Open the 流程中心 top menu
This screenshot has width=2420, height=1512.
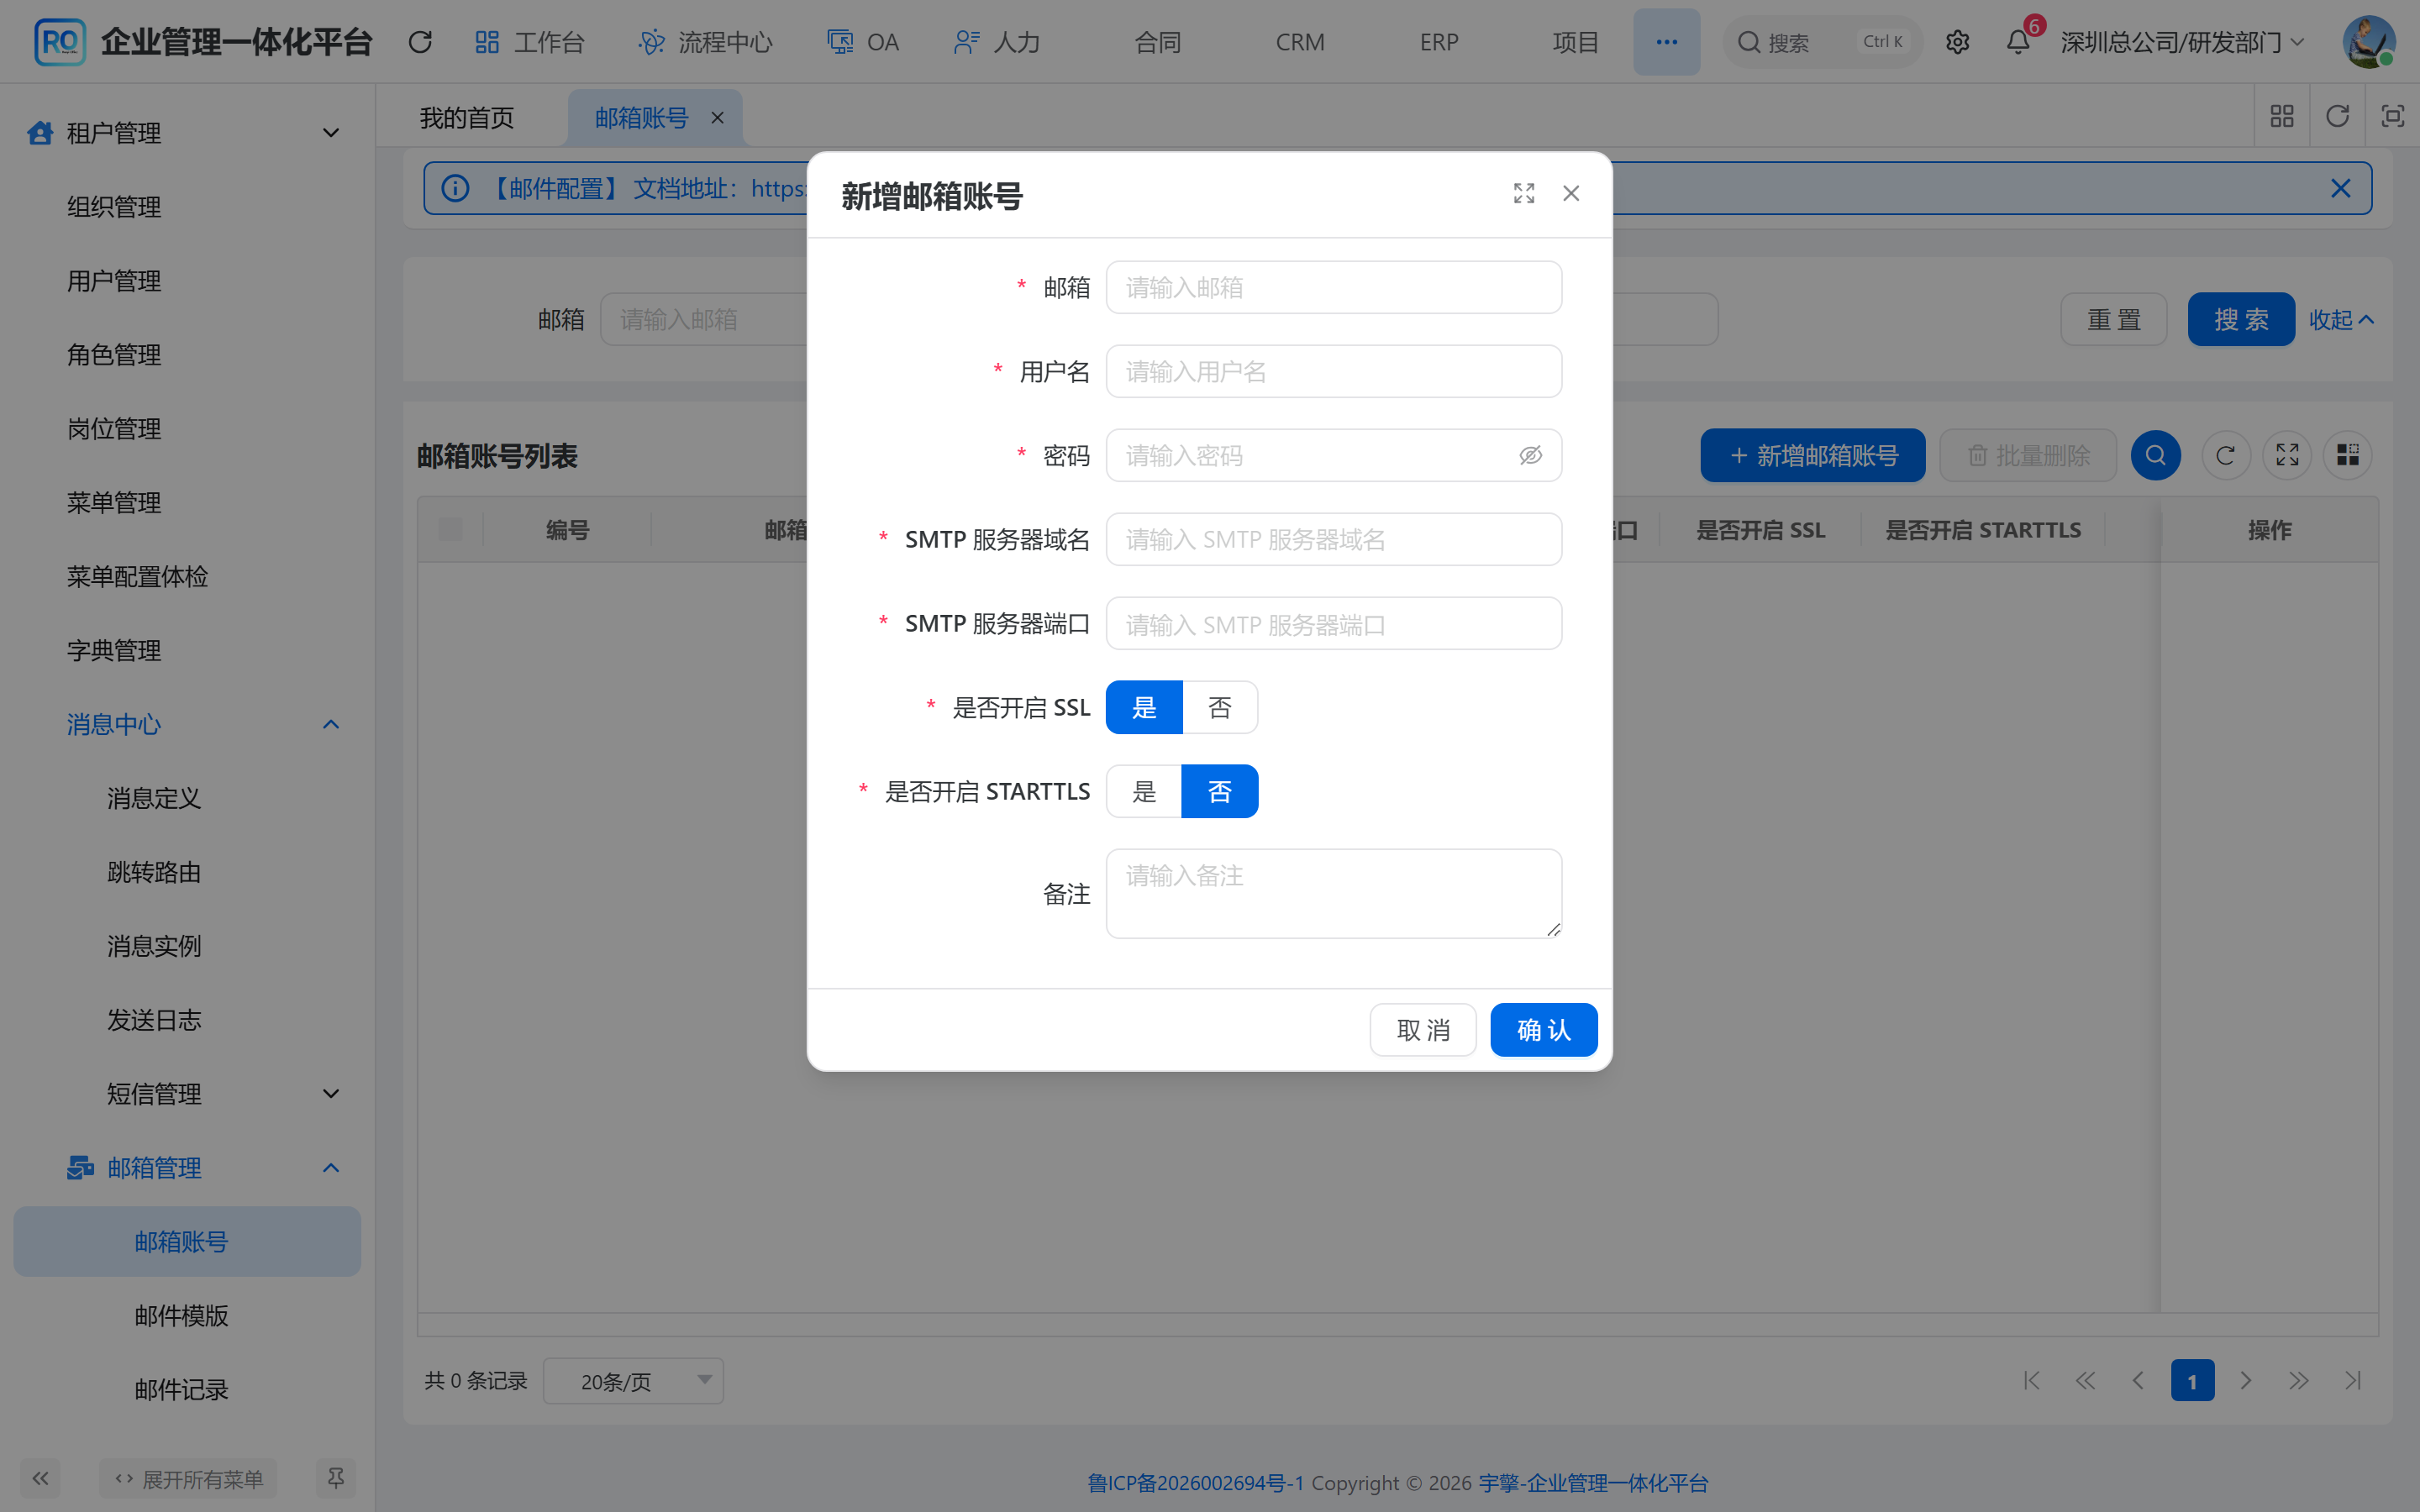coord(706,42)
